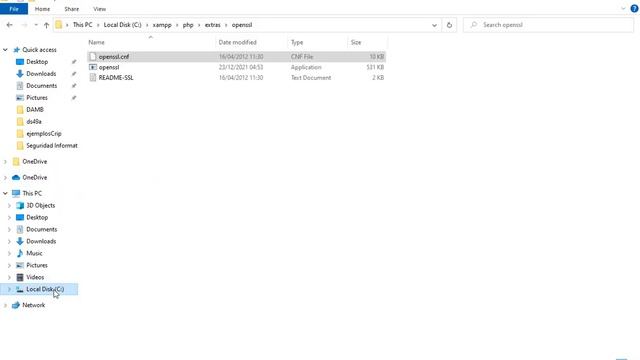Sort by the Size column header
This screenshot has height=360, width=640.
[356, 42]
